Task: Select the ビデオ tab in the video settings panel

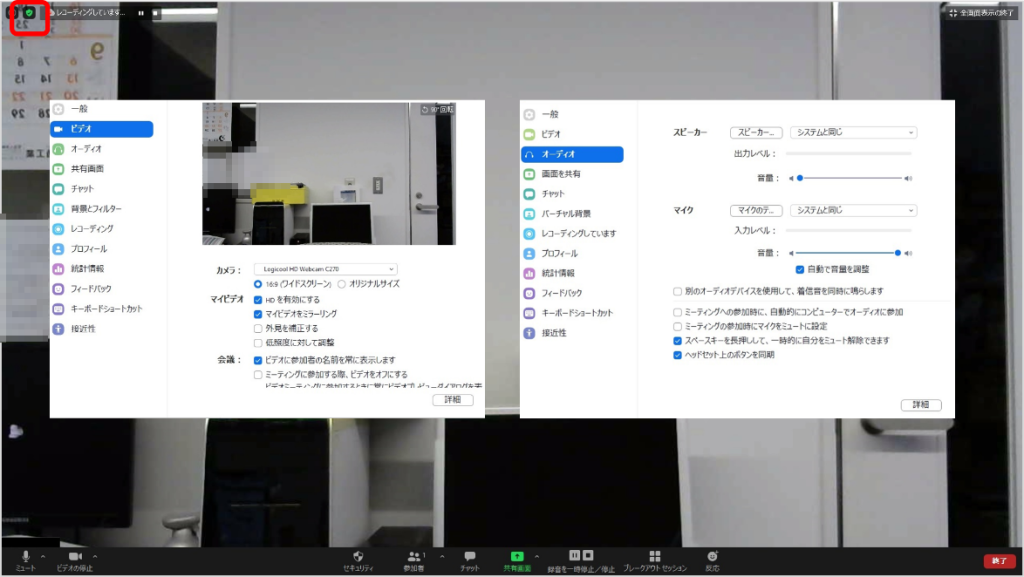Action: [x=102, y=129]
